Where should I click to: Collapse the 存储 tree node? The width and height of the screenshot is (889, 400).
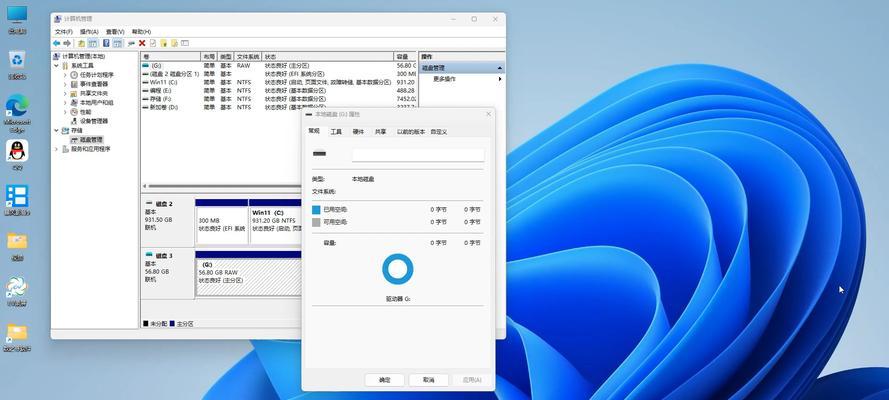pos(57,130)
